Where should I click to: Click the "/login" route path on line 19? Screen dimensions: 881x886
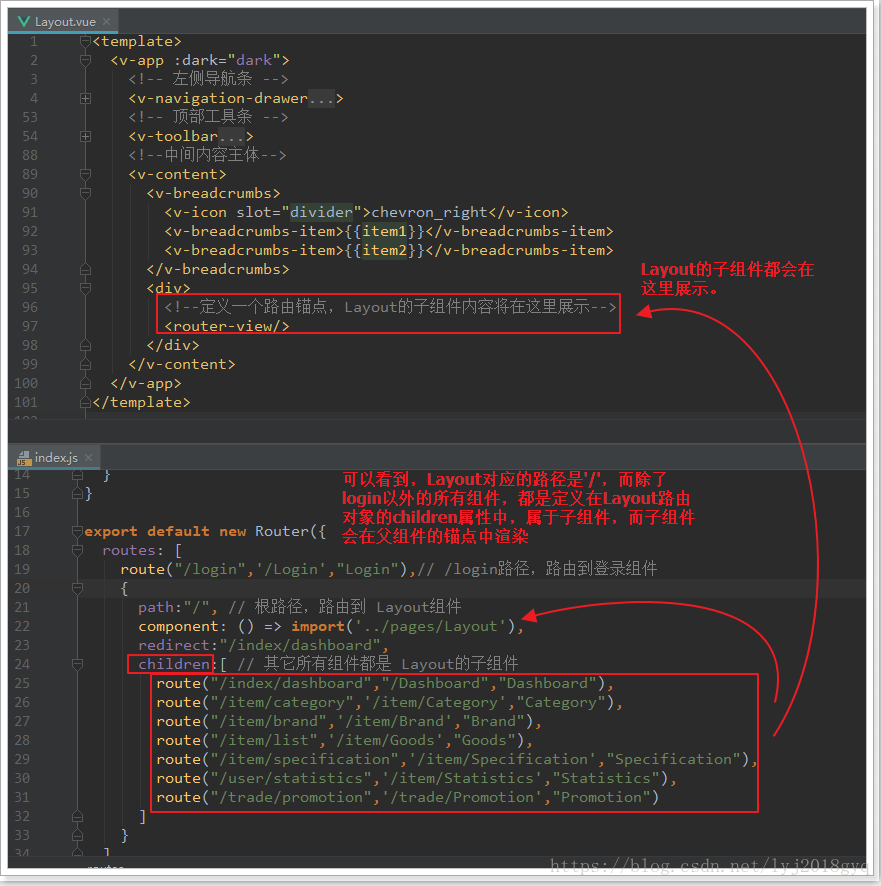point(210,569)
